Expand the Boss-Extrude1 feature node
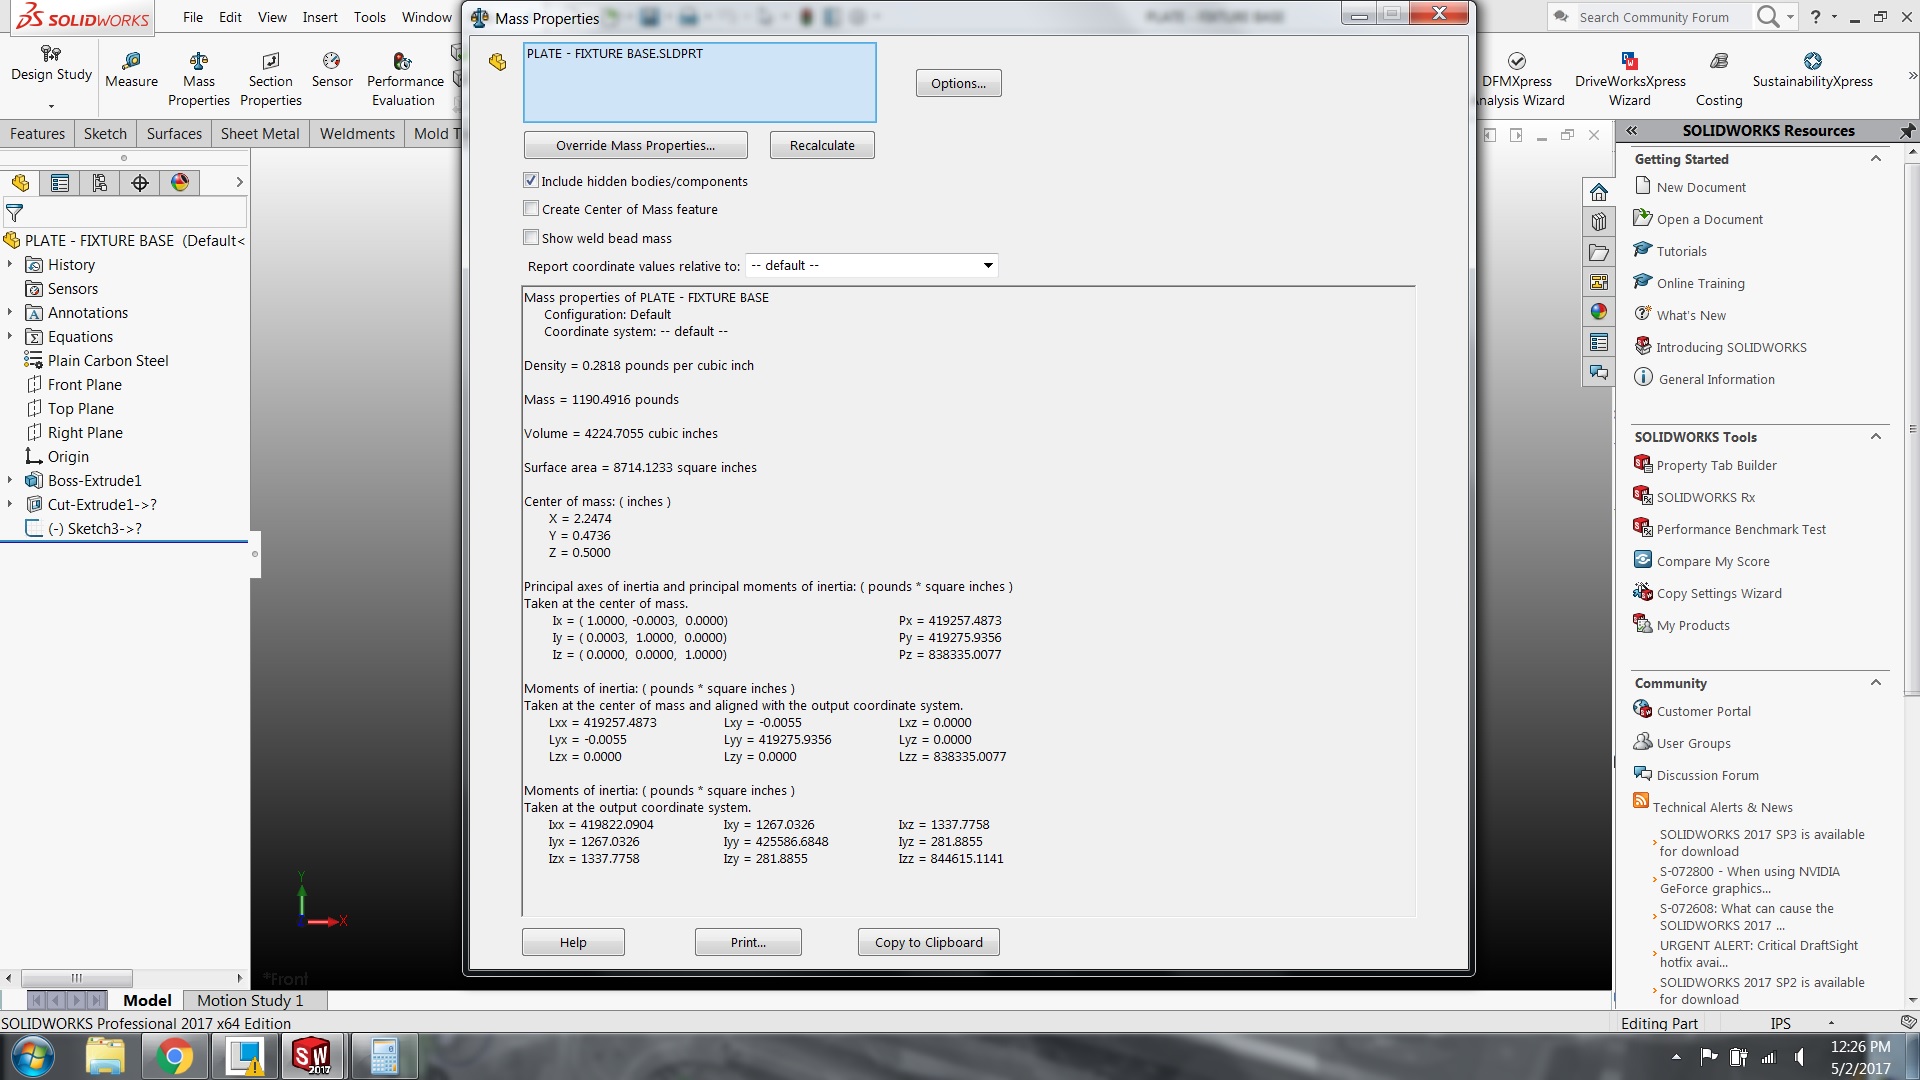Viewport: 1920px width, 1080px height. 10,481
